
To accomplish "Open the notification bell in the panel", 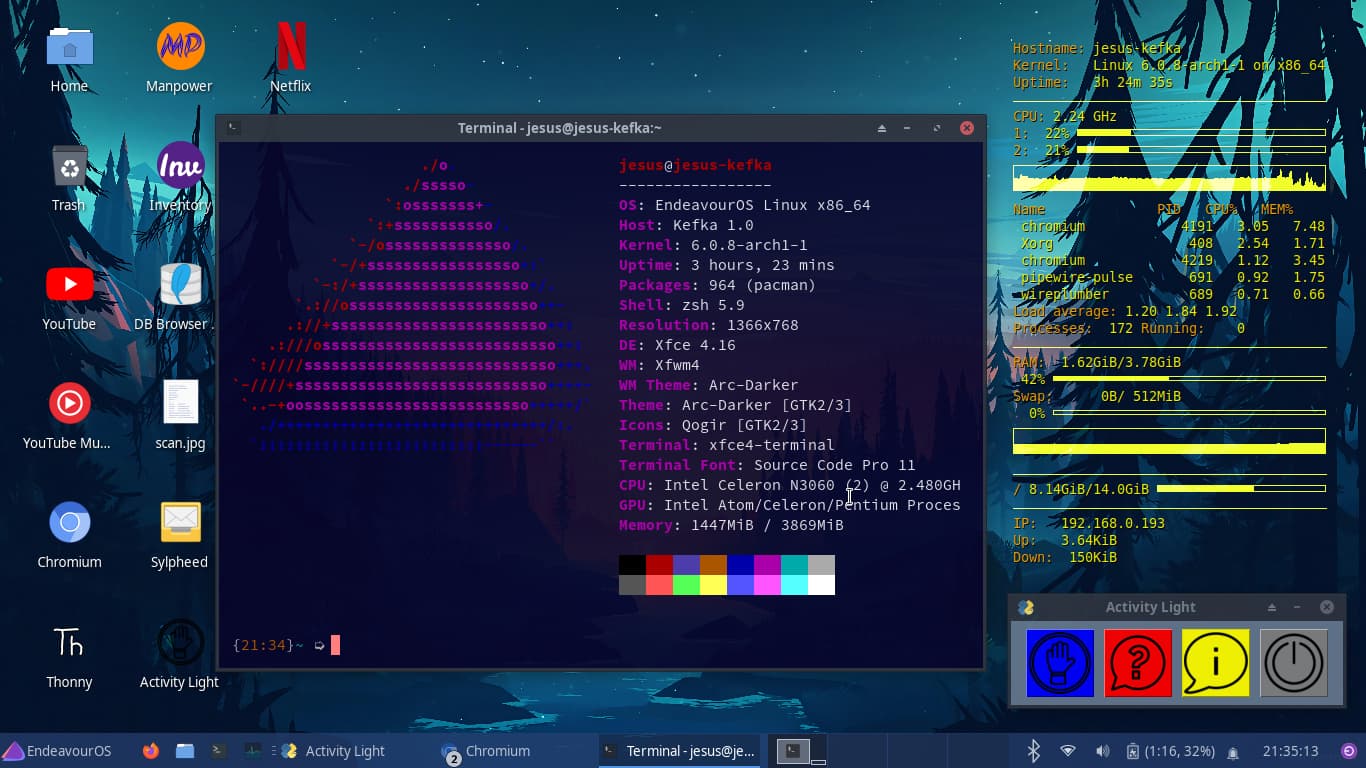I will pyautogui.click(x=1233, y=752).
